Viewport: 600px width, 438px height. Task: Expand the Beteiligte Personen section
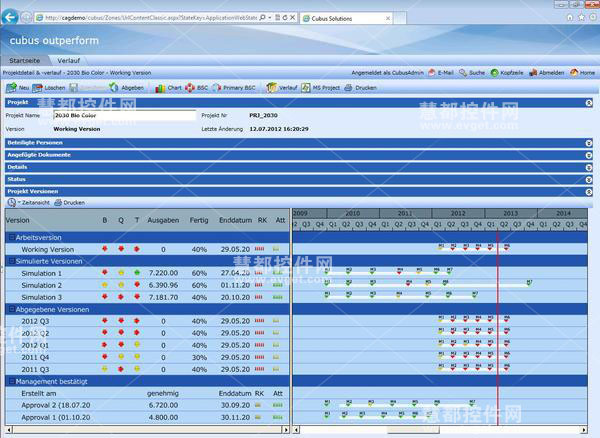(x=589, y=143)
